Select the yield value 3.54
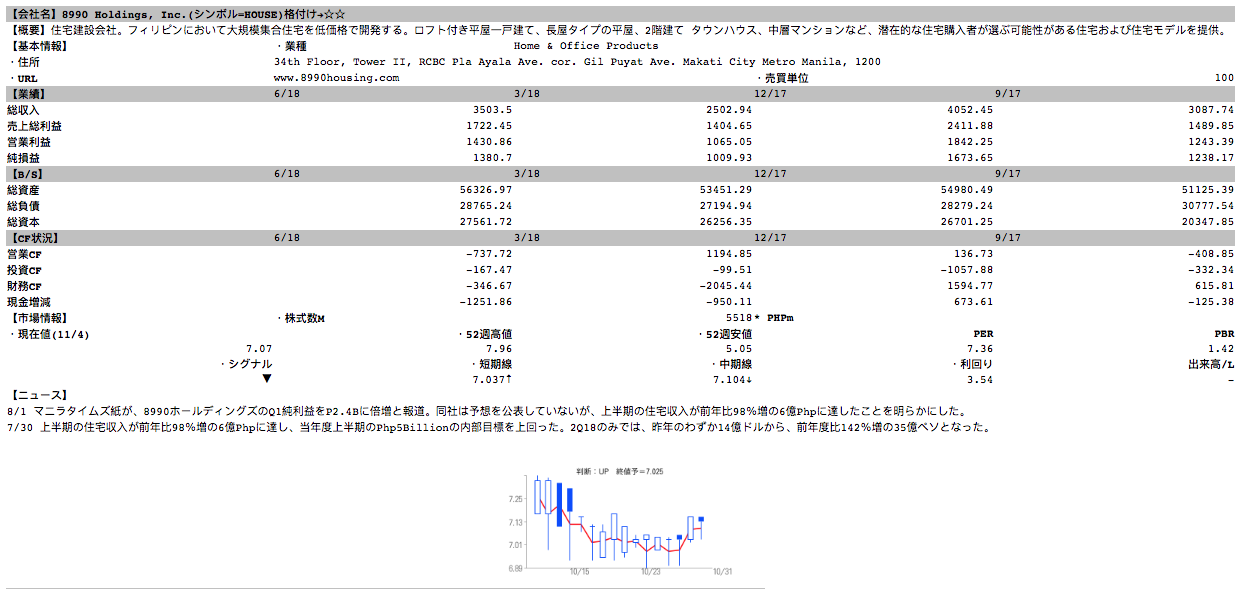Image resolution: width=1242 pixels, height=589 pixels. pyautogui.click(x=981, y=380)
